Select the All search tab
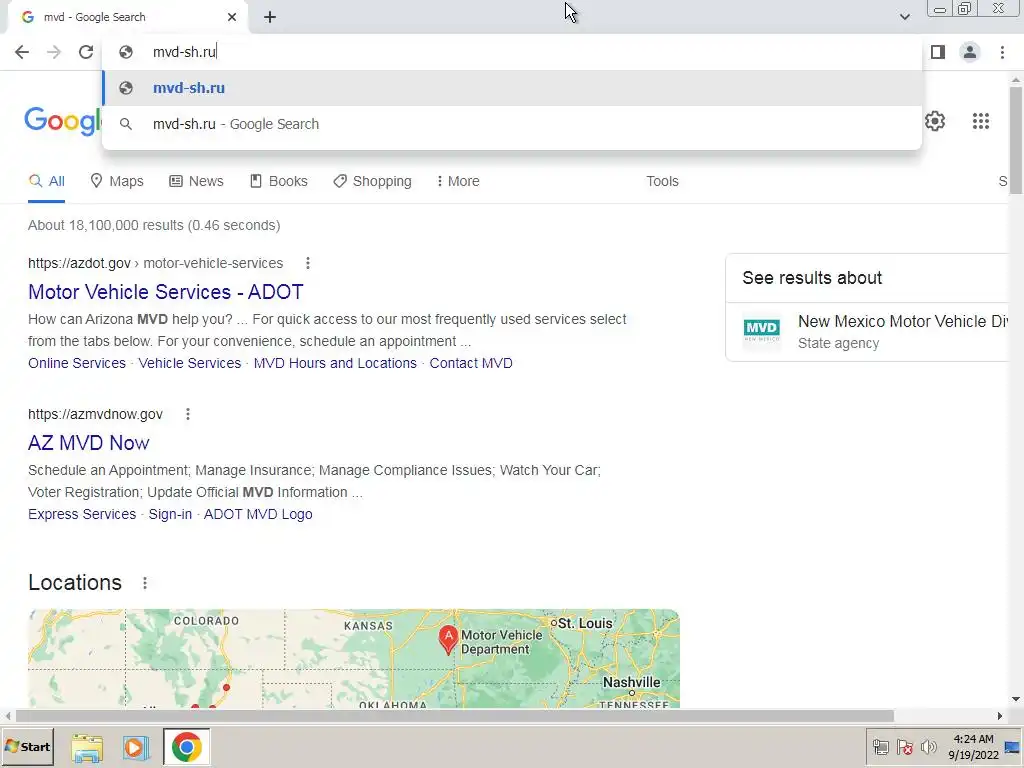The height and width of the screenshot is (768, 1024). pos(46,182)
